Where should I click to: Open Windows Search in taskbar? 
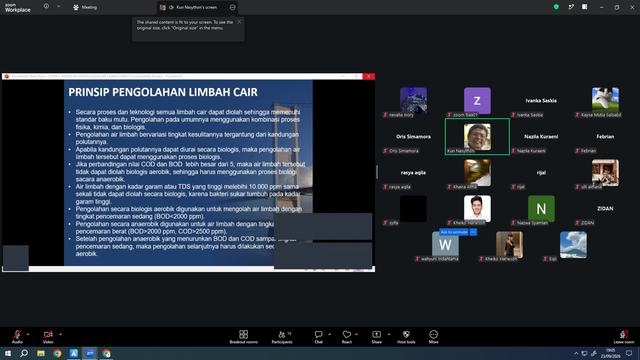[x=24, y=353]
